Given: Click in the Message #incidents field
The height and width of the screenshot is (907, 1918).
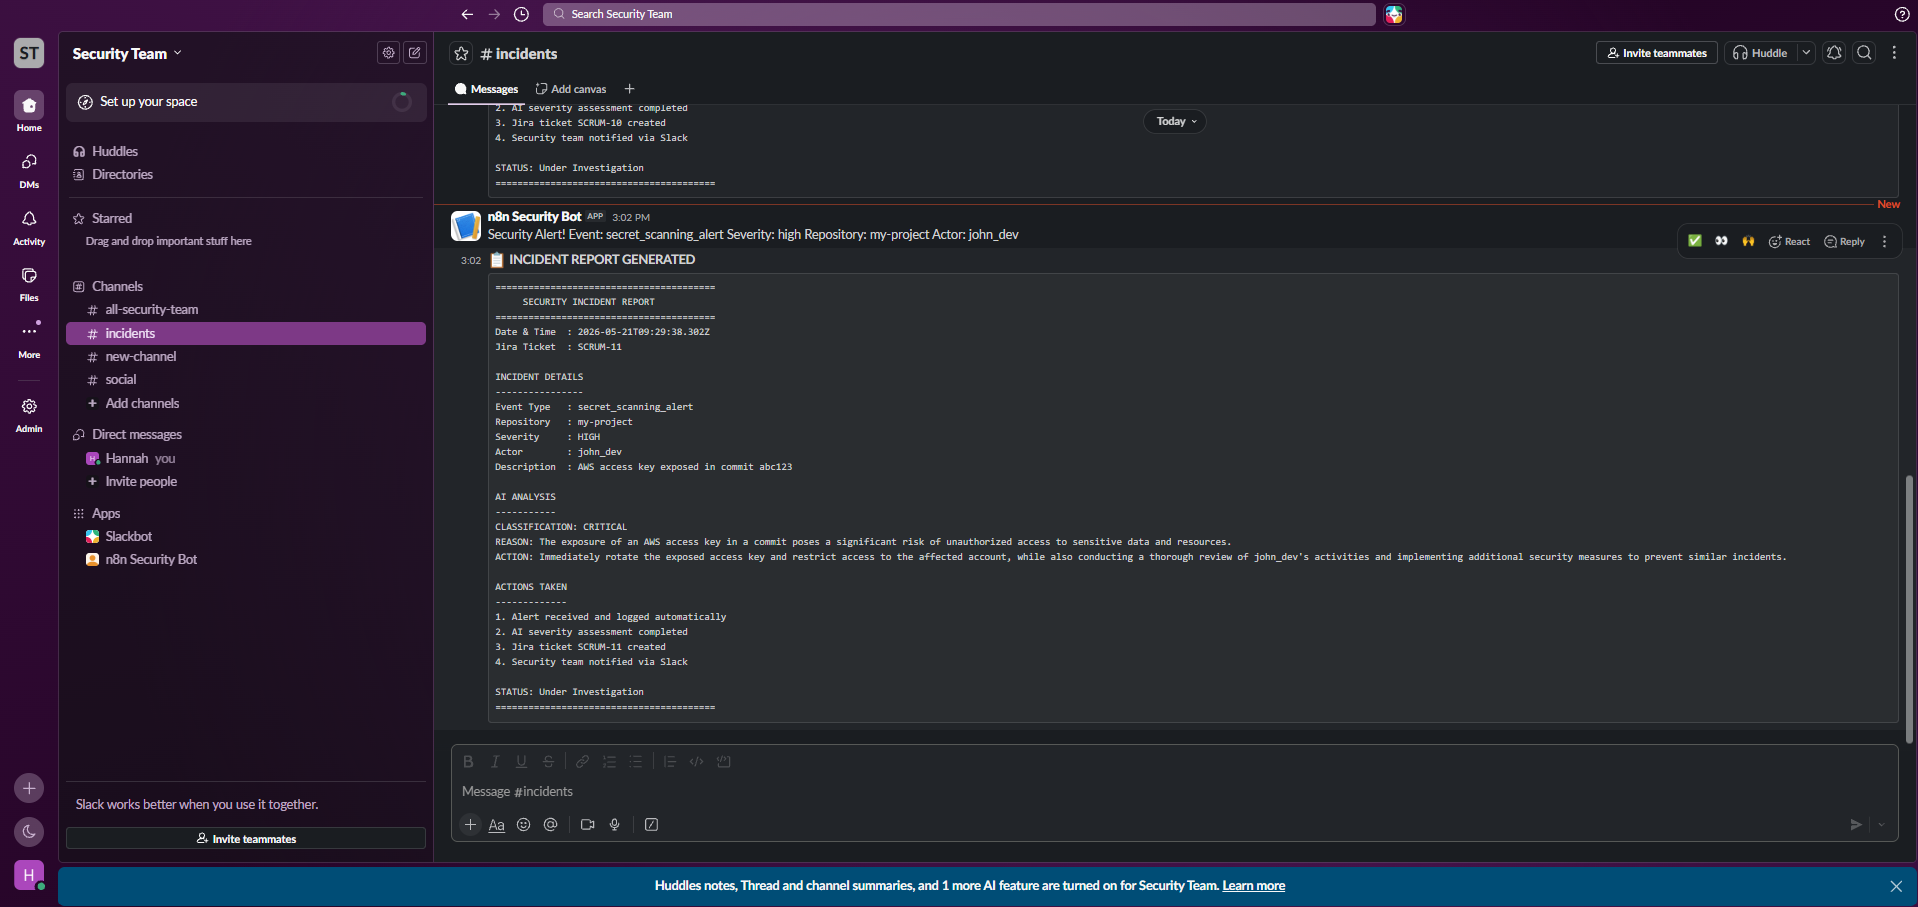Looking at the screenshot, I should point(1174,791).
